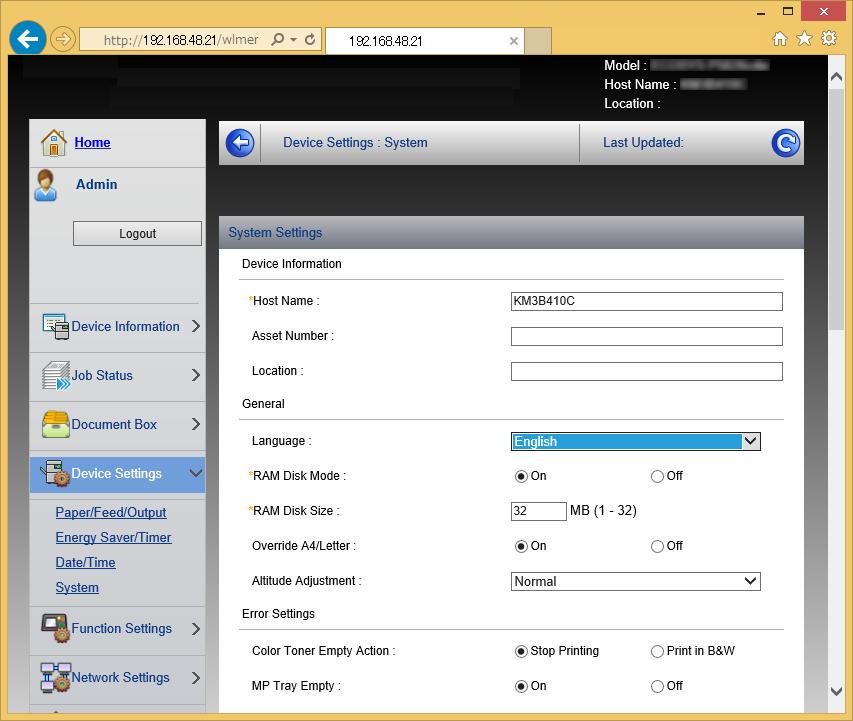
Task: Click the Document Box sidebar icon
Action: pyautogui.click(x=56, y=424)
